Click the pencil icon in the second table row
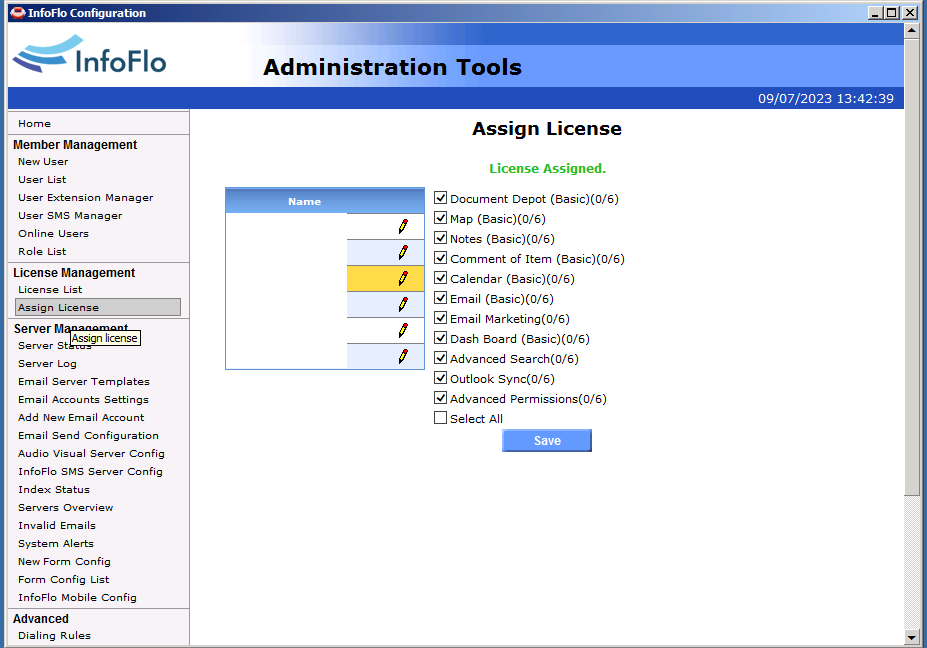This screenshot has width=927, height=648. [403, 252]
